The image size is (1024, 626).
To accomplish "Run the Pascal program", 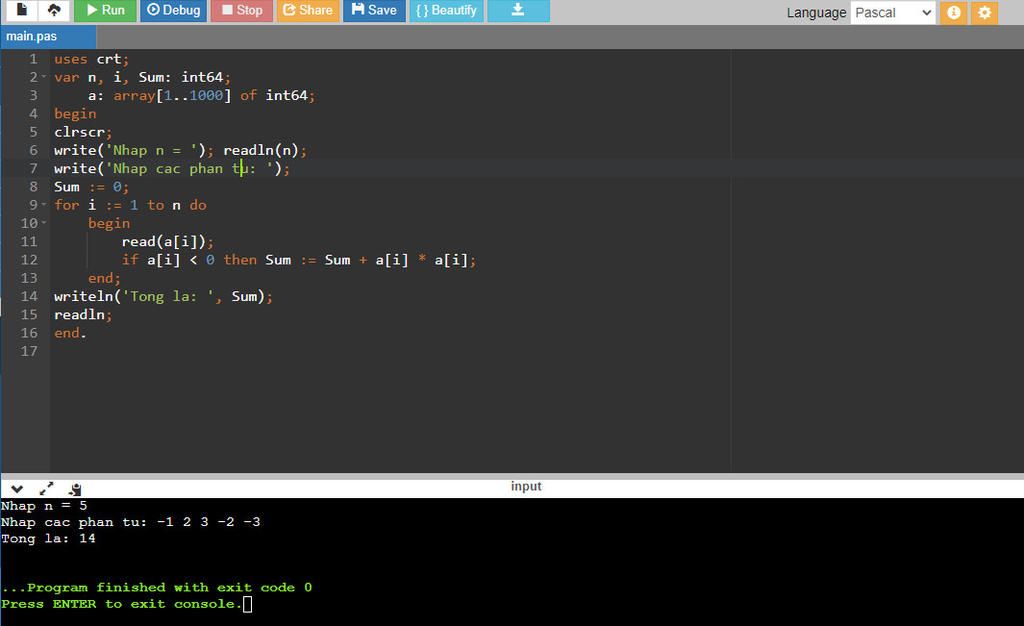I will pos(105,10).
